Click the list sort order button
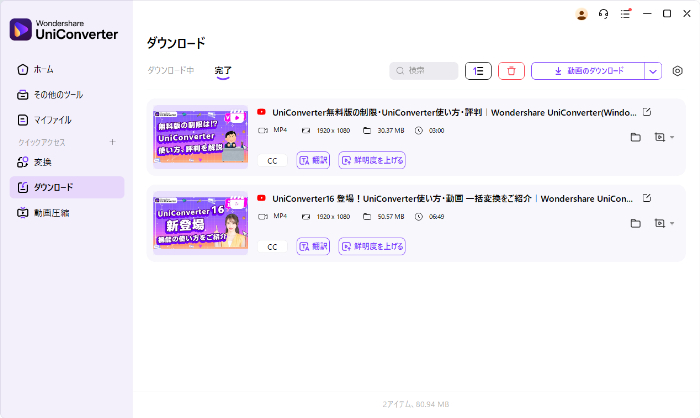The image size is (700, 418). click(x=478, y=71)
